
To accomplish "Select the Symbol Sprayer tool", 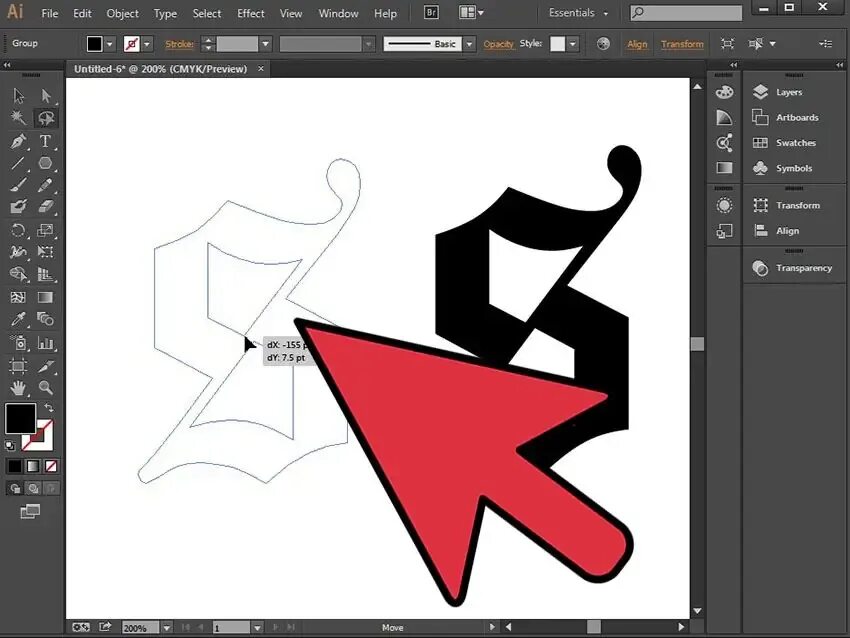I will [x=18, y=343].
